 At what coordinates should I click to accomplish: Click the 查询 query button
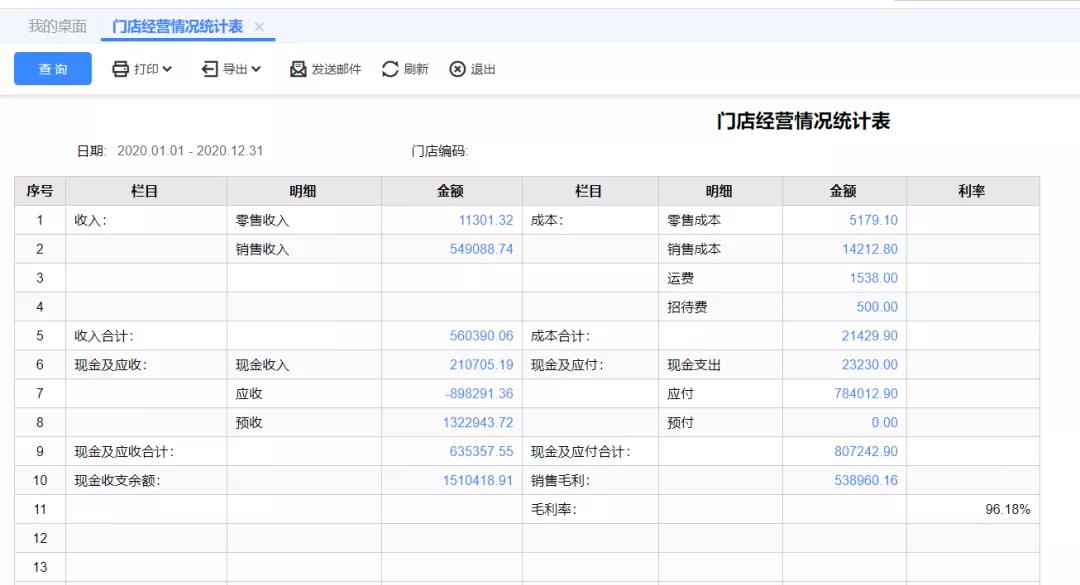coord(53,69)
